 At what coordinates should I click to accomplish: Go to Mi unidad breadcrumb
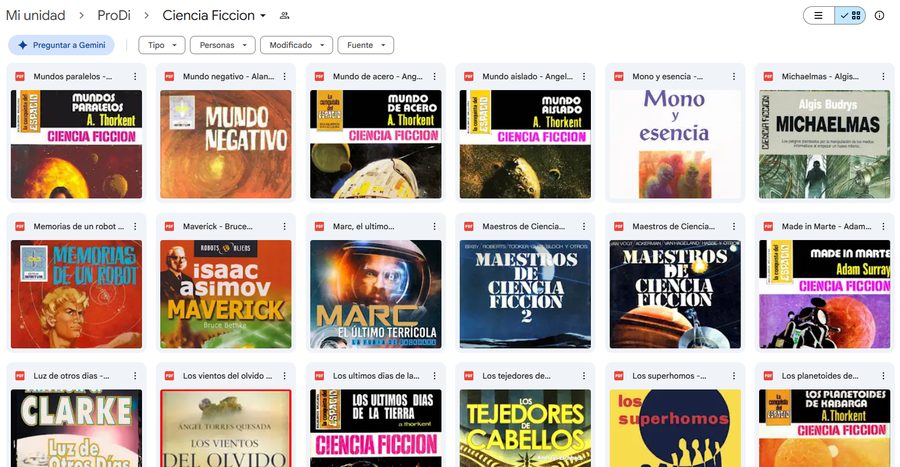click(x=36, y=15)
